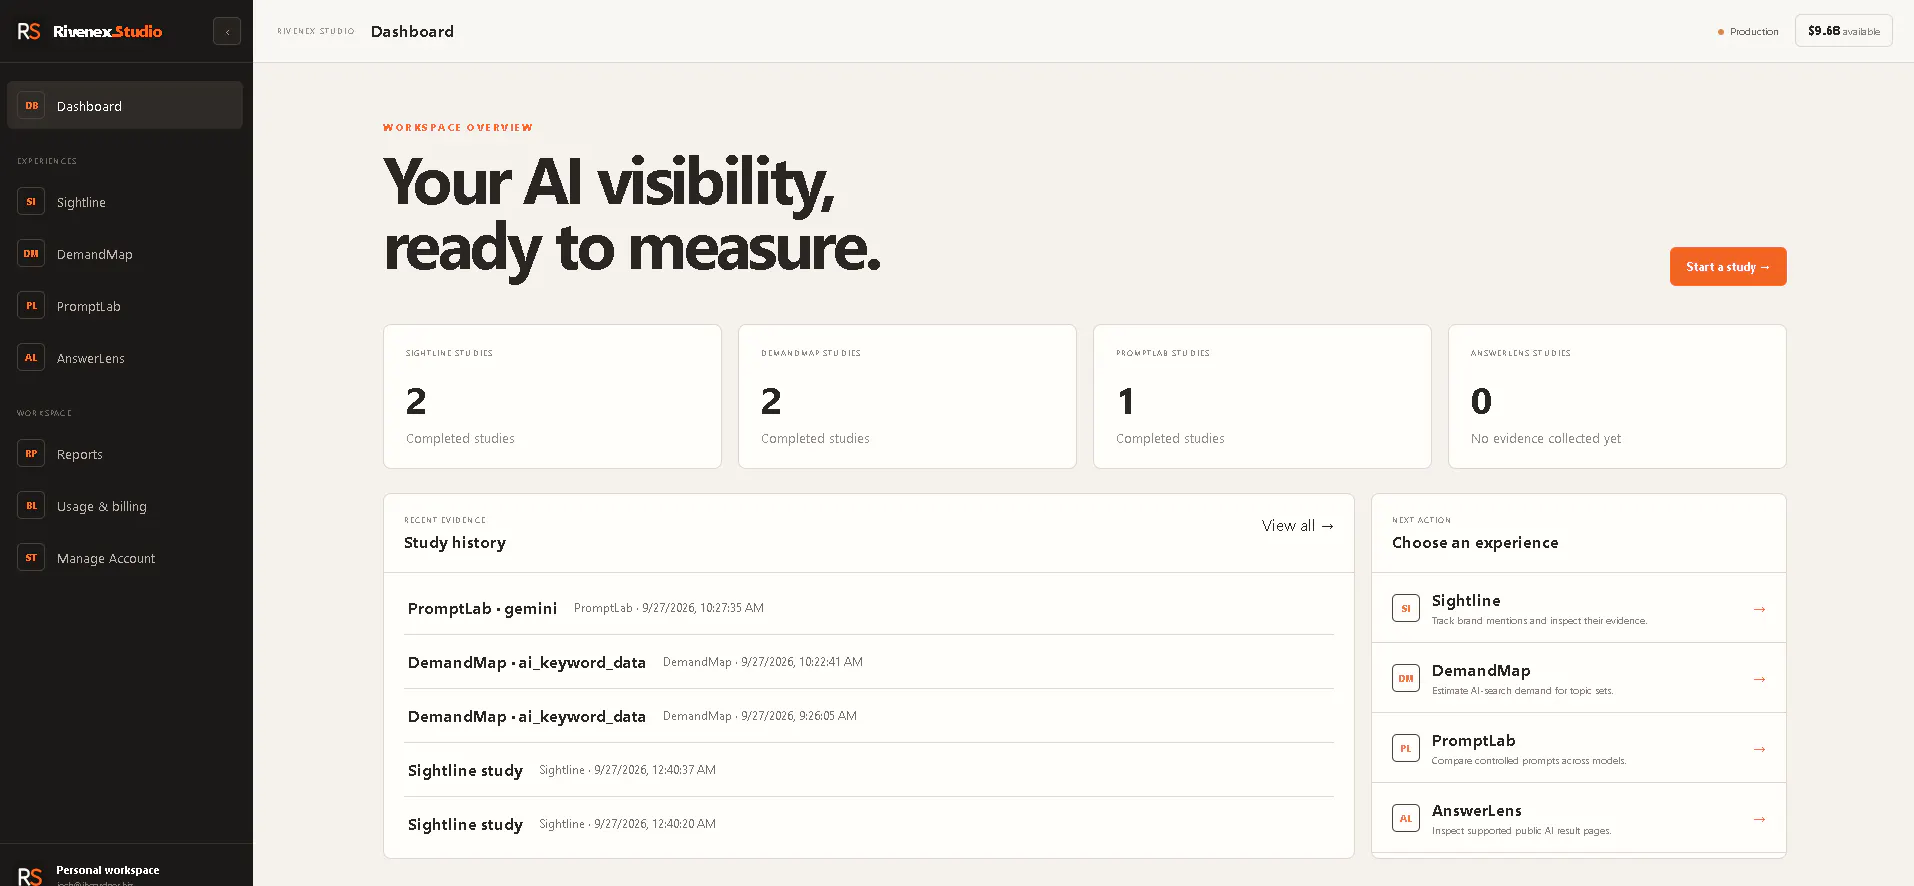Image resolution: width=1914 pixels, height=886 pixels.
Task: Open the Sightline study from 12:40:20 AM
Action: [x=868, y=824]
